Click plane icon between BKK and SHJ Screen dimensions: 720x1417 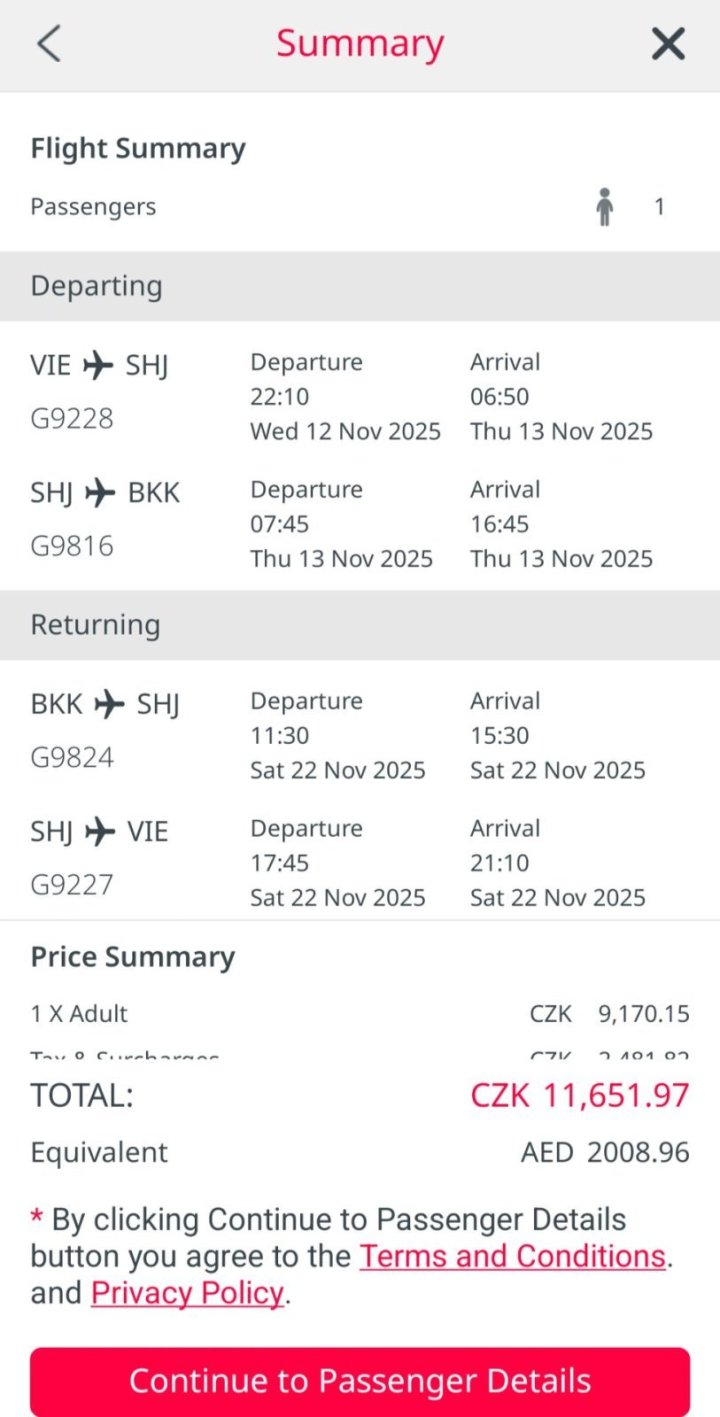(x=109, y=705)
